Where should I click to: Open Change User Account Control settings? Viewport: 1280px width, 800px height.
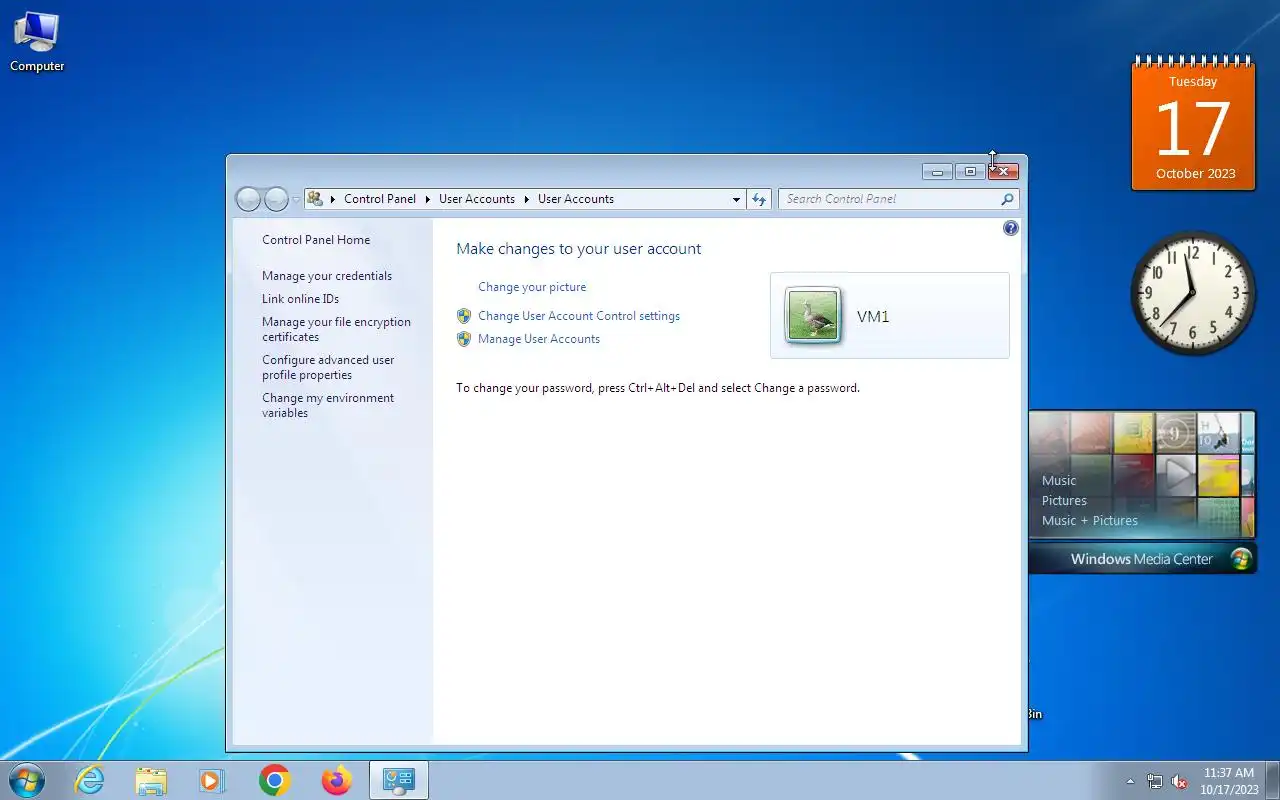579,316
